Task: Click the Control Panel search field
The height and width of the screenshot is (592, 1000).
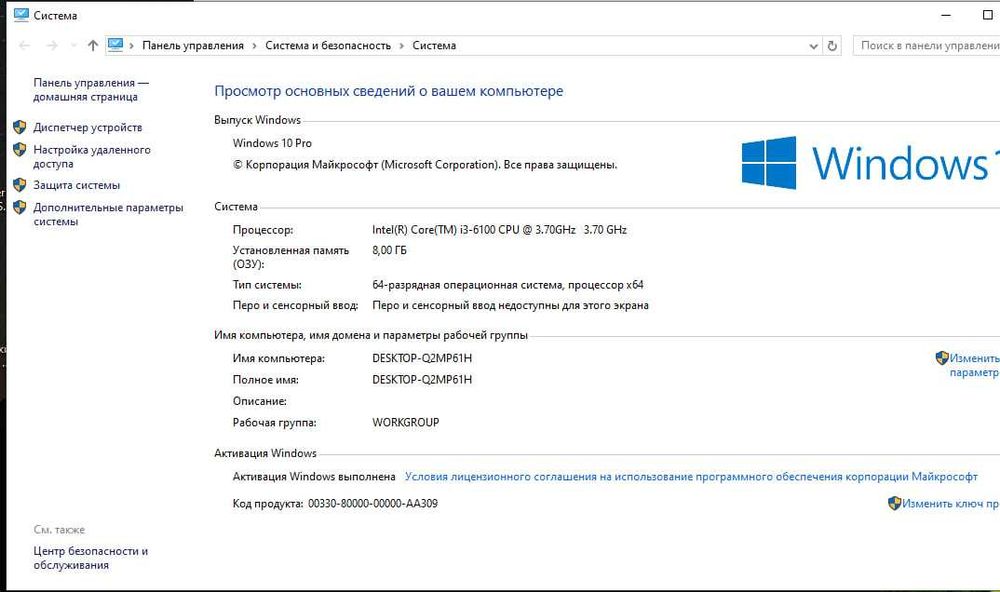Action: point(925,45)
